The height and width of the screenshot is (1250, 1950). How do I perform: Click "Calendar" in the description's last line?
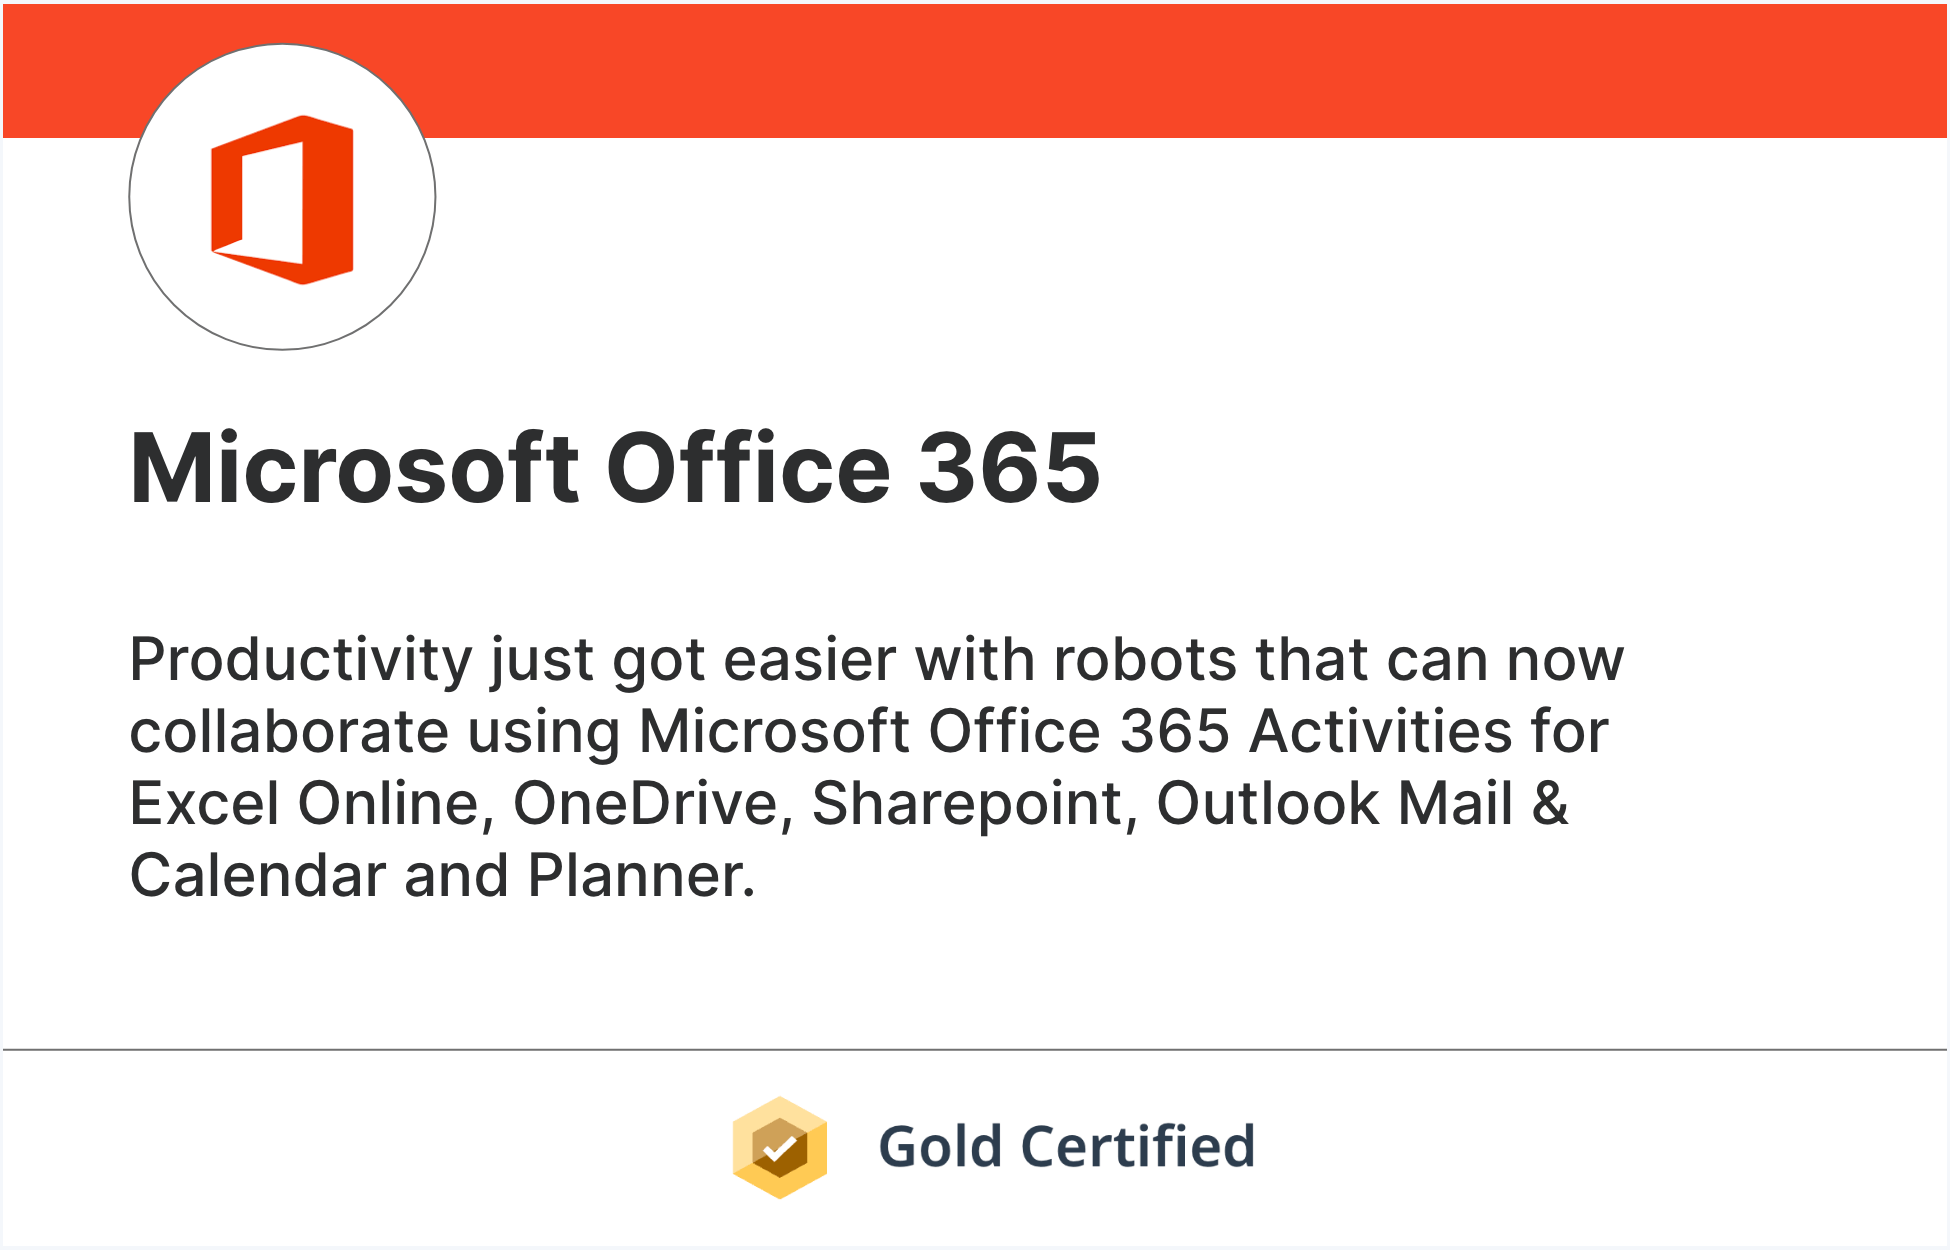pos(258,876)
